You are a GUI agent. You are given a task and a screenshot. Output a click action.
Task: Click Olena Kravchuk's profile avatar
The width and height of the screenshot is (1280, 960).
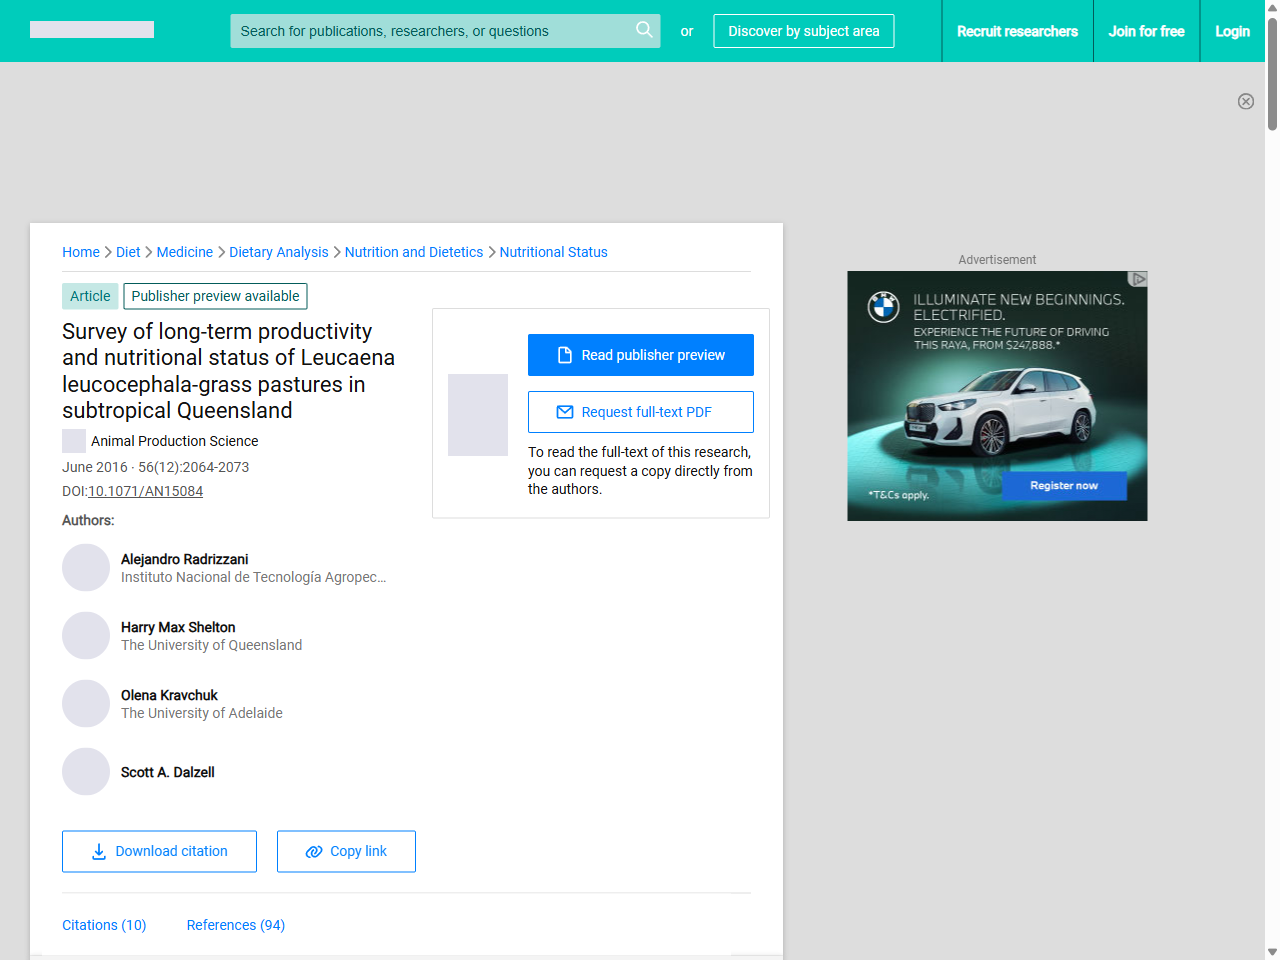tap(86, 704)
